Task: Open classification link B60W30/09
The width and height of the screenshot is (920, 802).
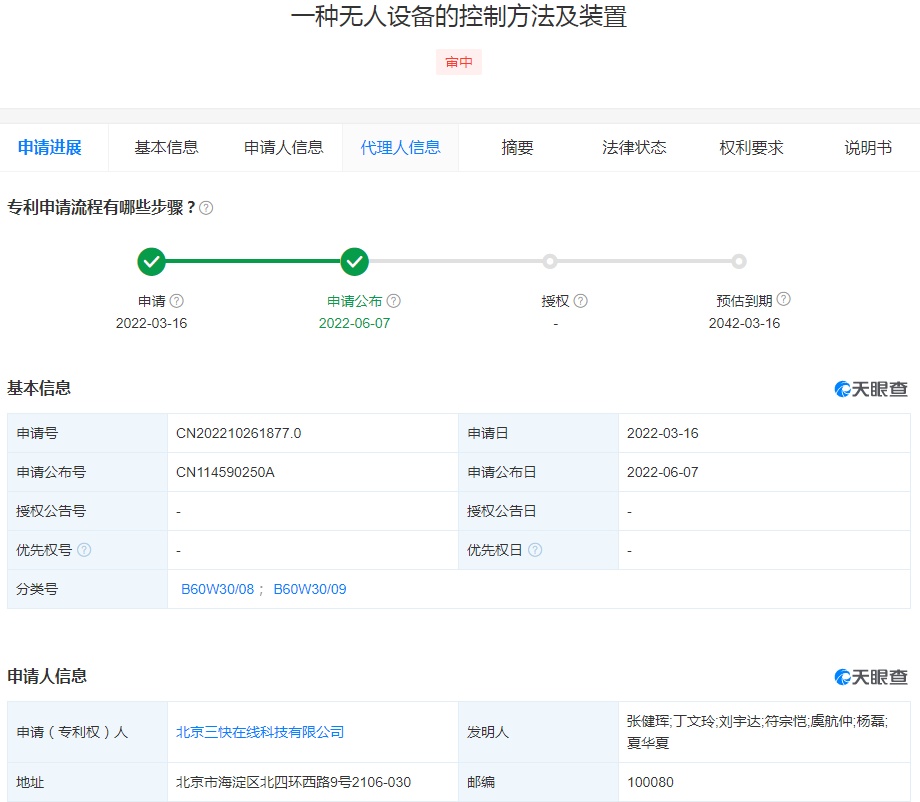Action: click(x=310, y=589)
